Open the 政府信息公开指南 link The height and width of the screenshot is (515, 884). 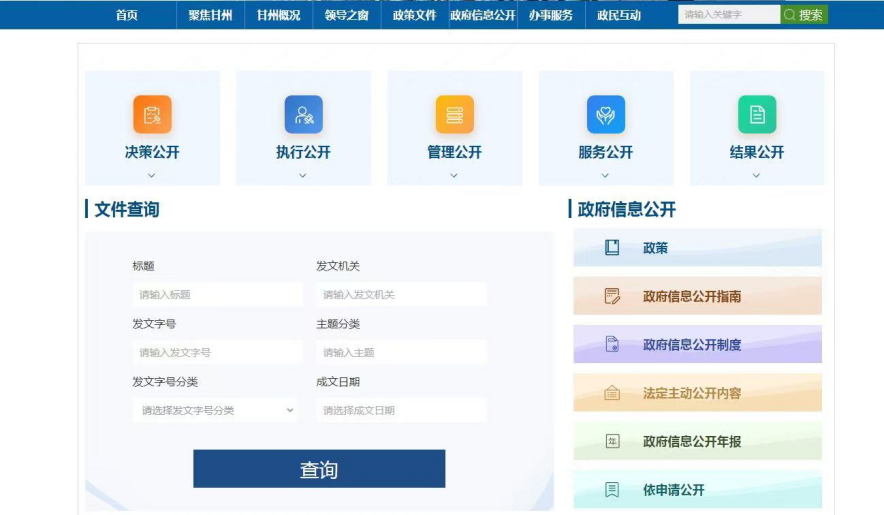pyautogui.click(x=697, y=296)
